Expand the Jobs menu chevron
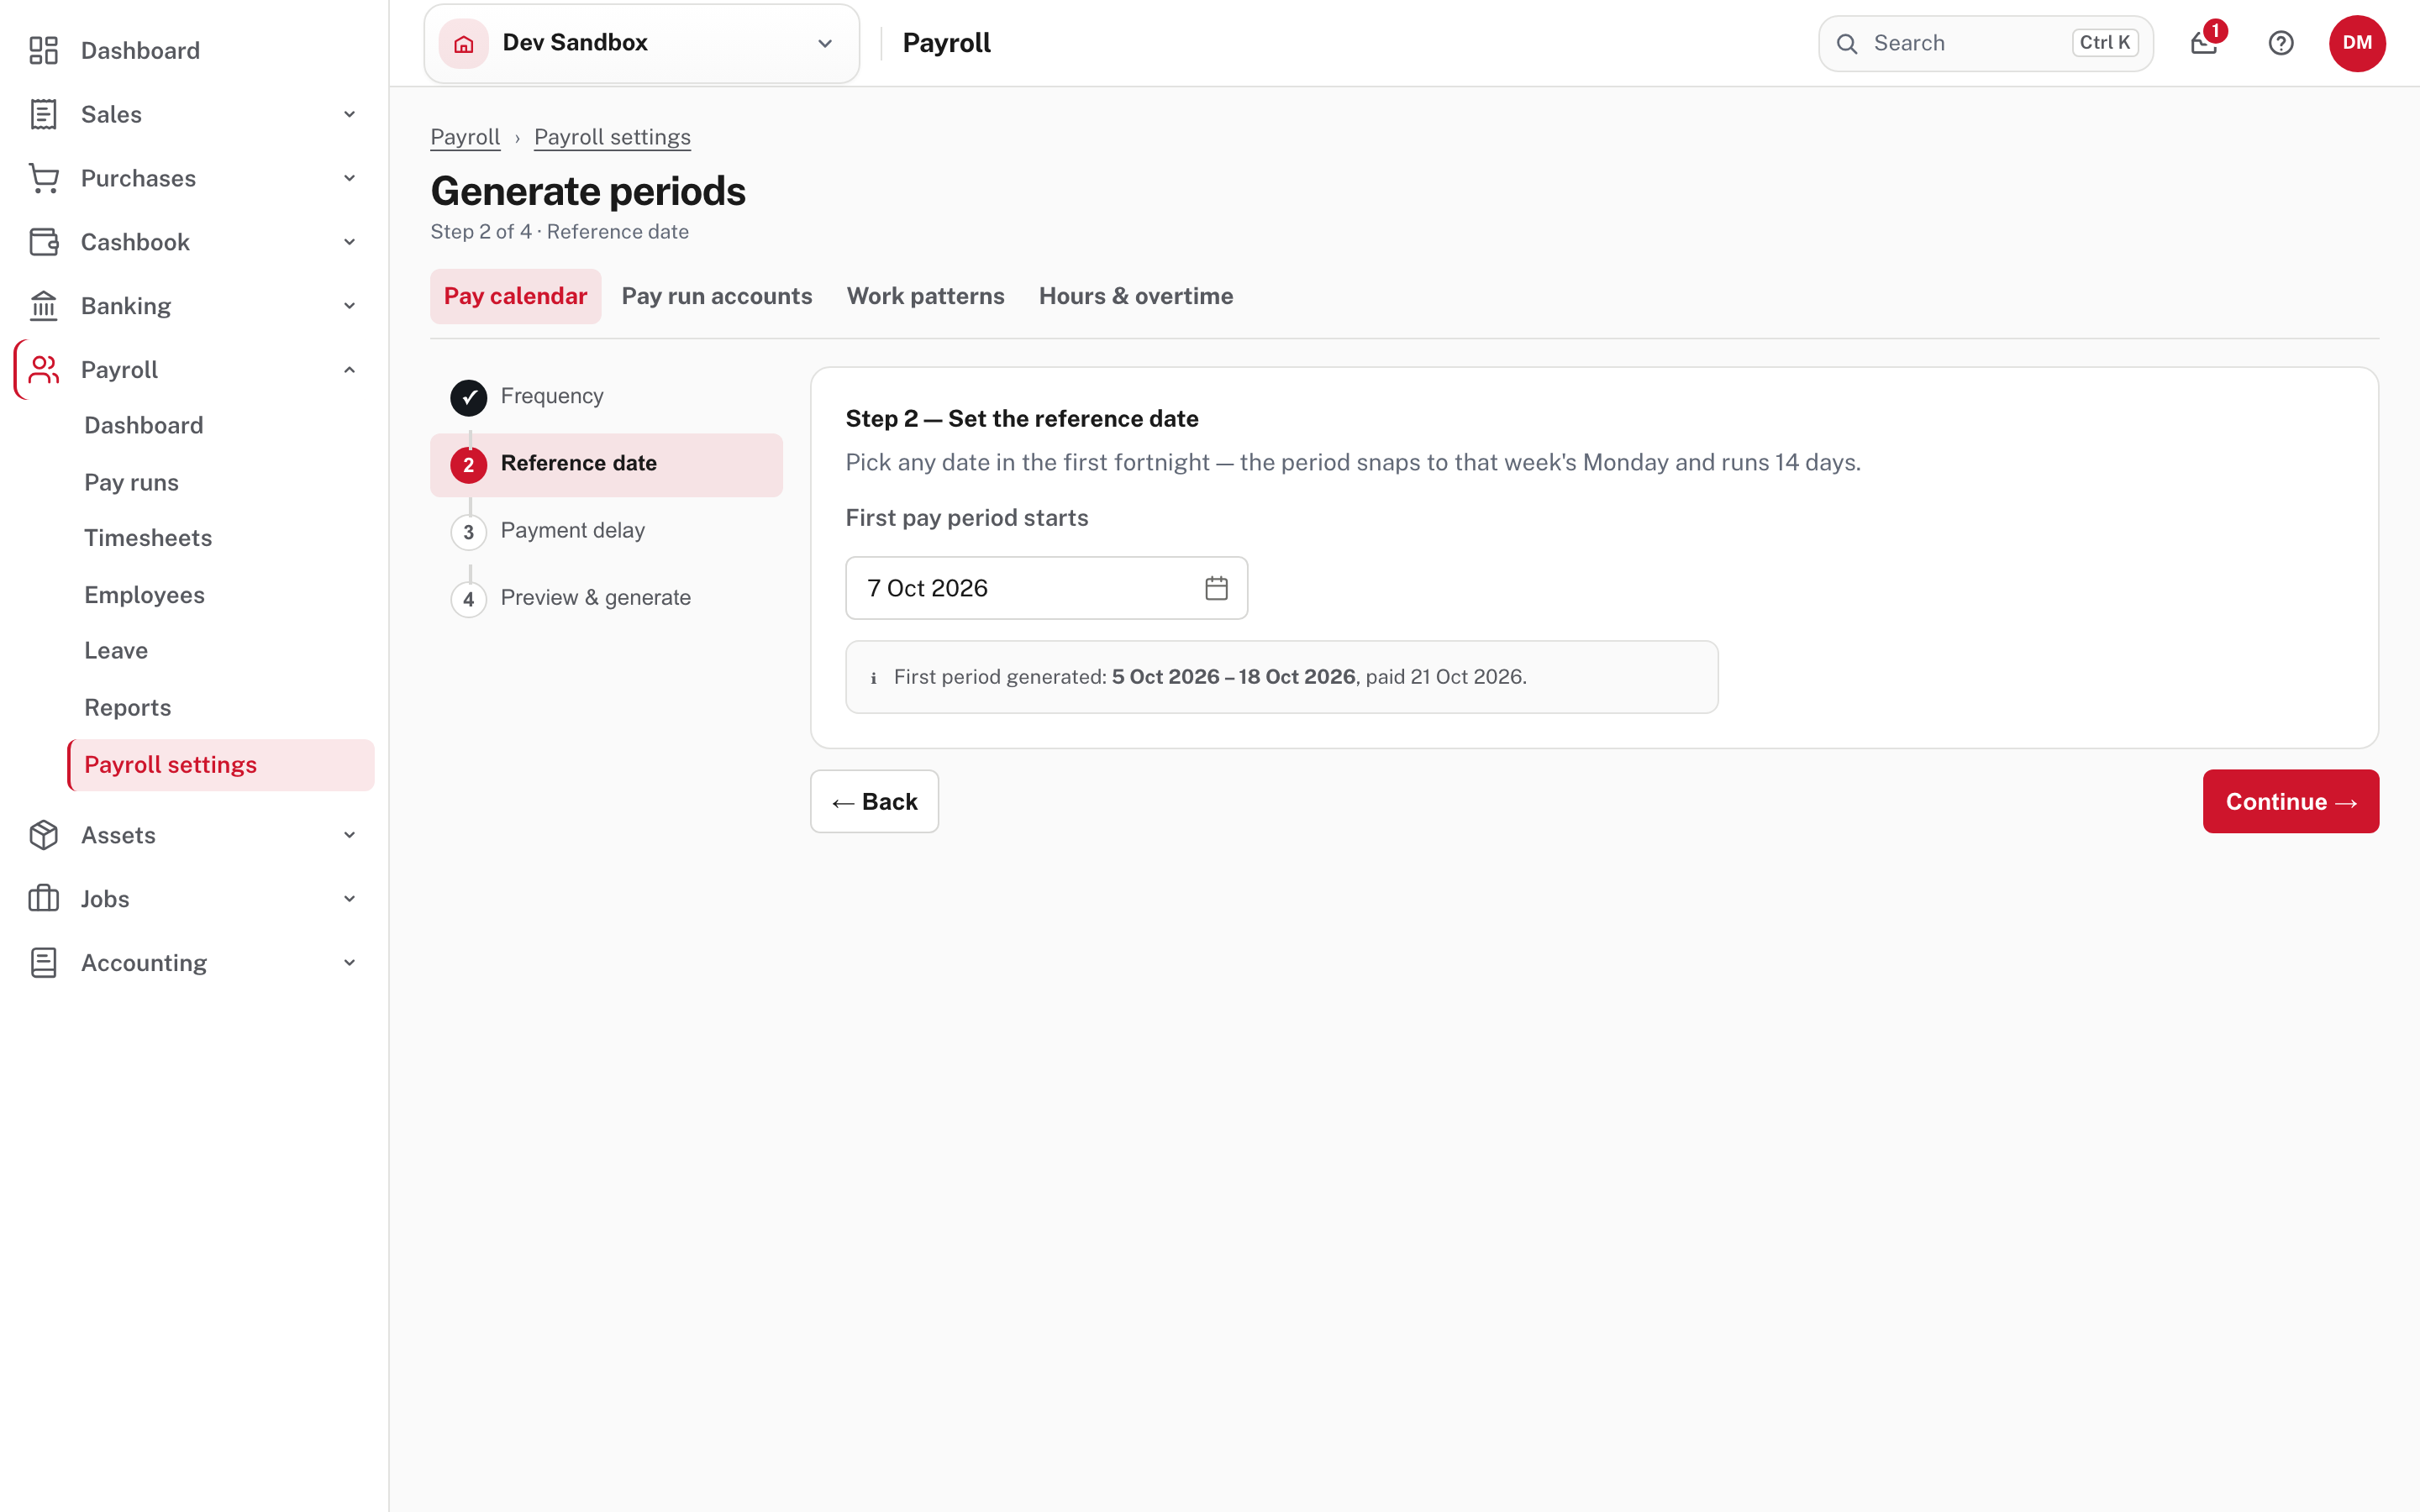The height and width of the screenshot is (1512, 2420). (349, 899)
